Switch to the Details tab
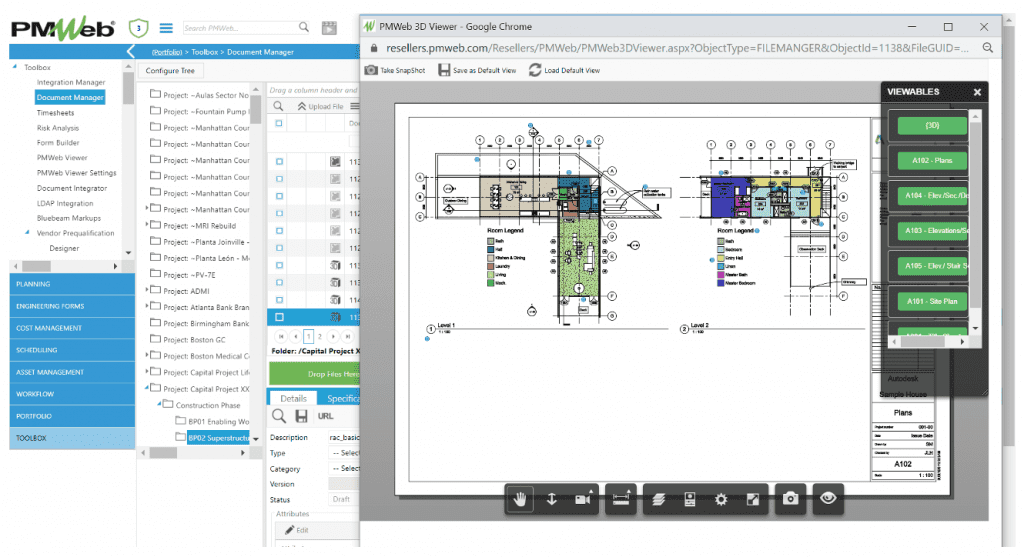Screen dimensions: 1024x557 293,398
